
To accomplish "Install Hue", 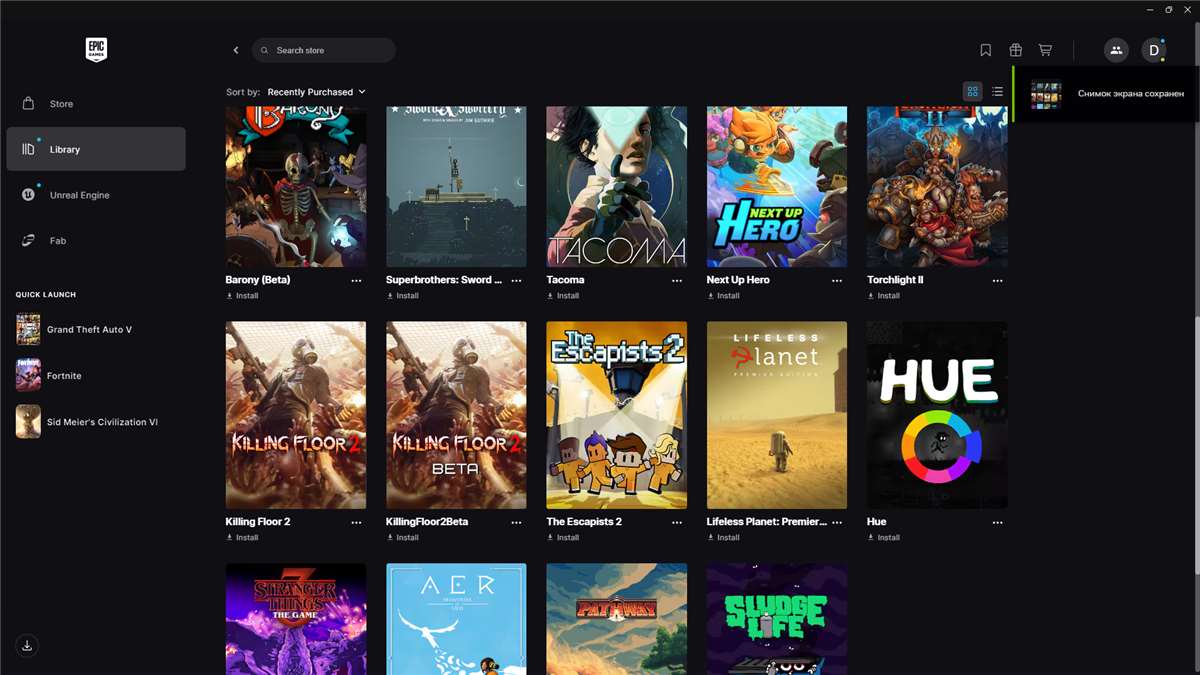I will tap(883, 538).
